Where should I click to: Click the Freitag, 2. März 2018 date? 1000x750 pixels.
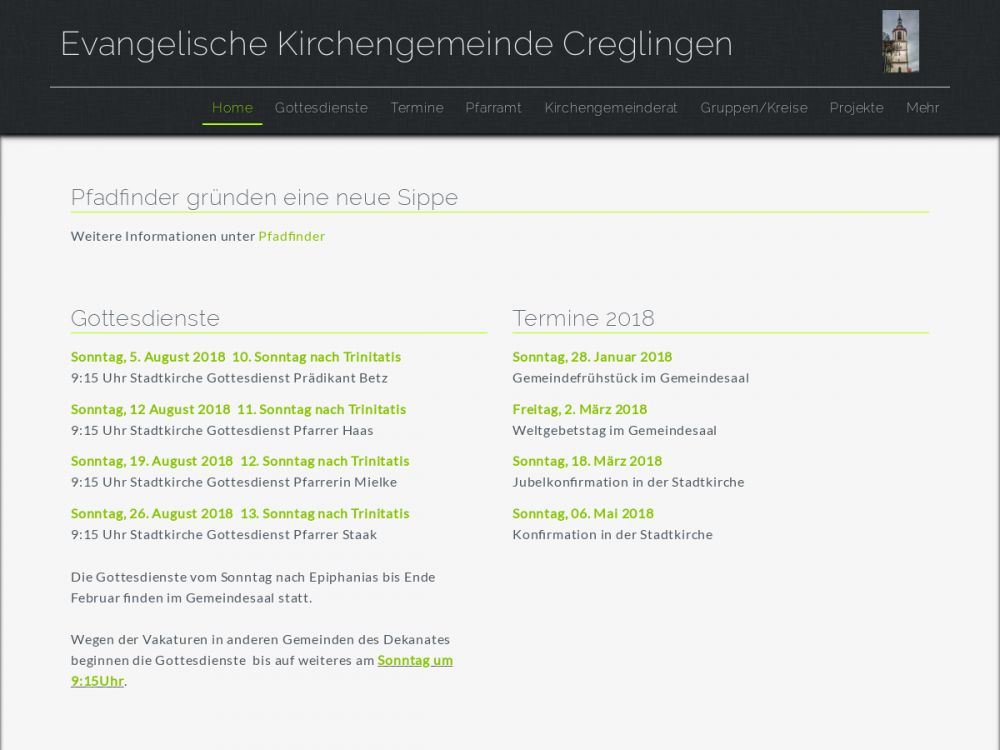[x=579, y=409]
